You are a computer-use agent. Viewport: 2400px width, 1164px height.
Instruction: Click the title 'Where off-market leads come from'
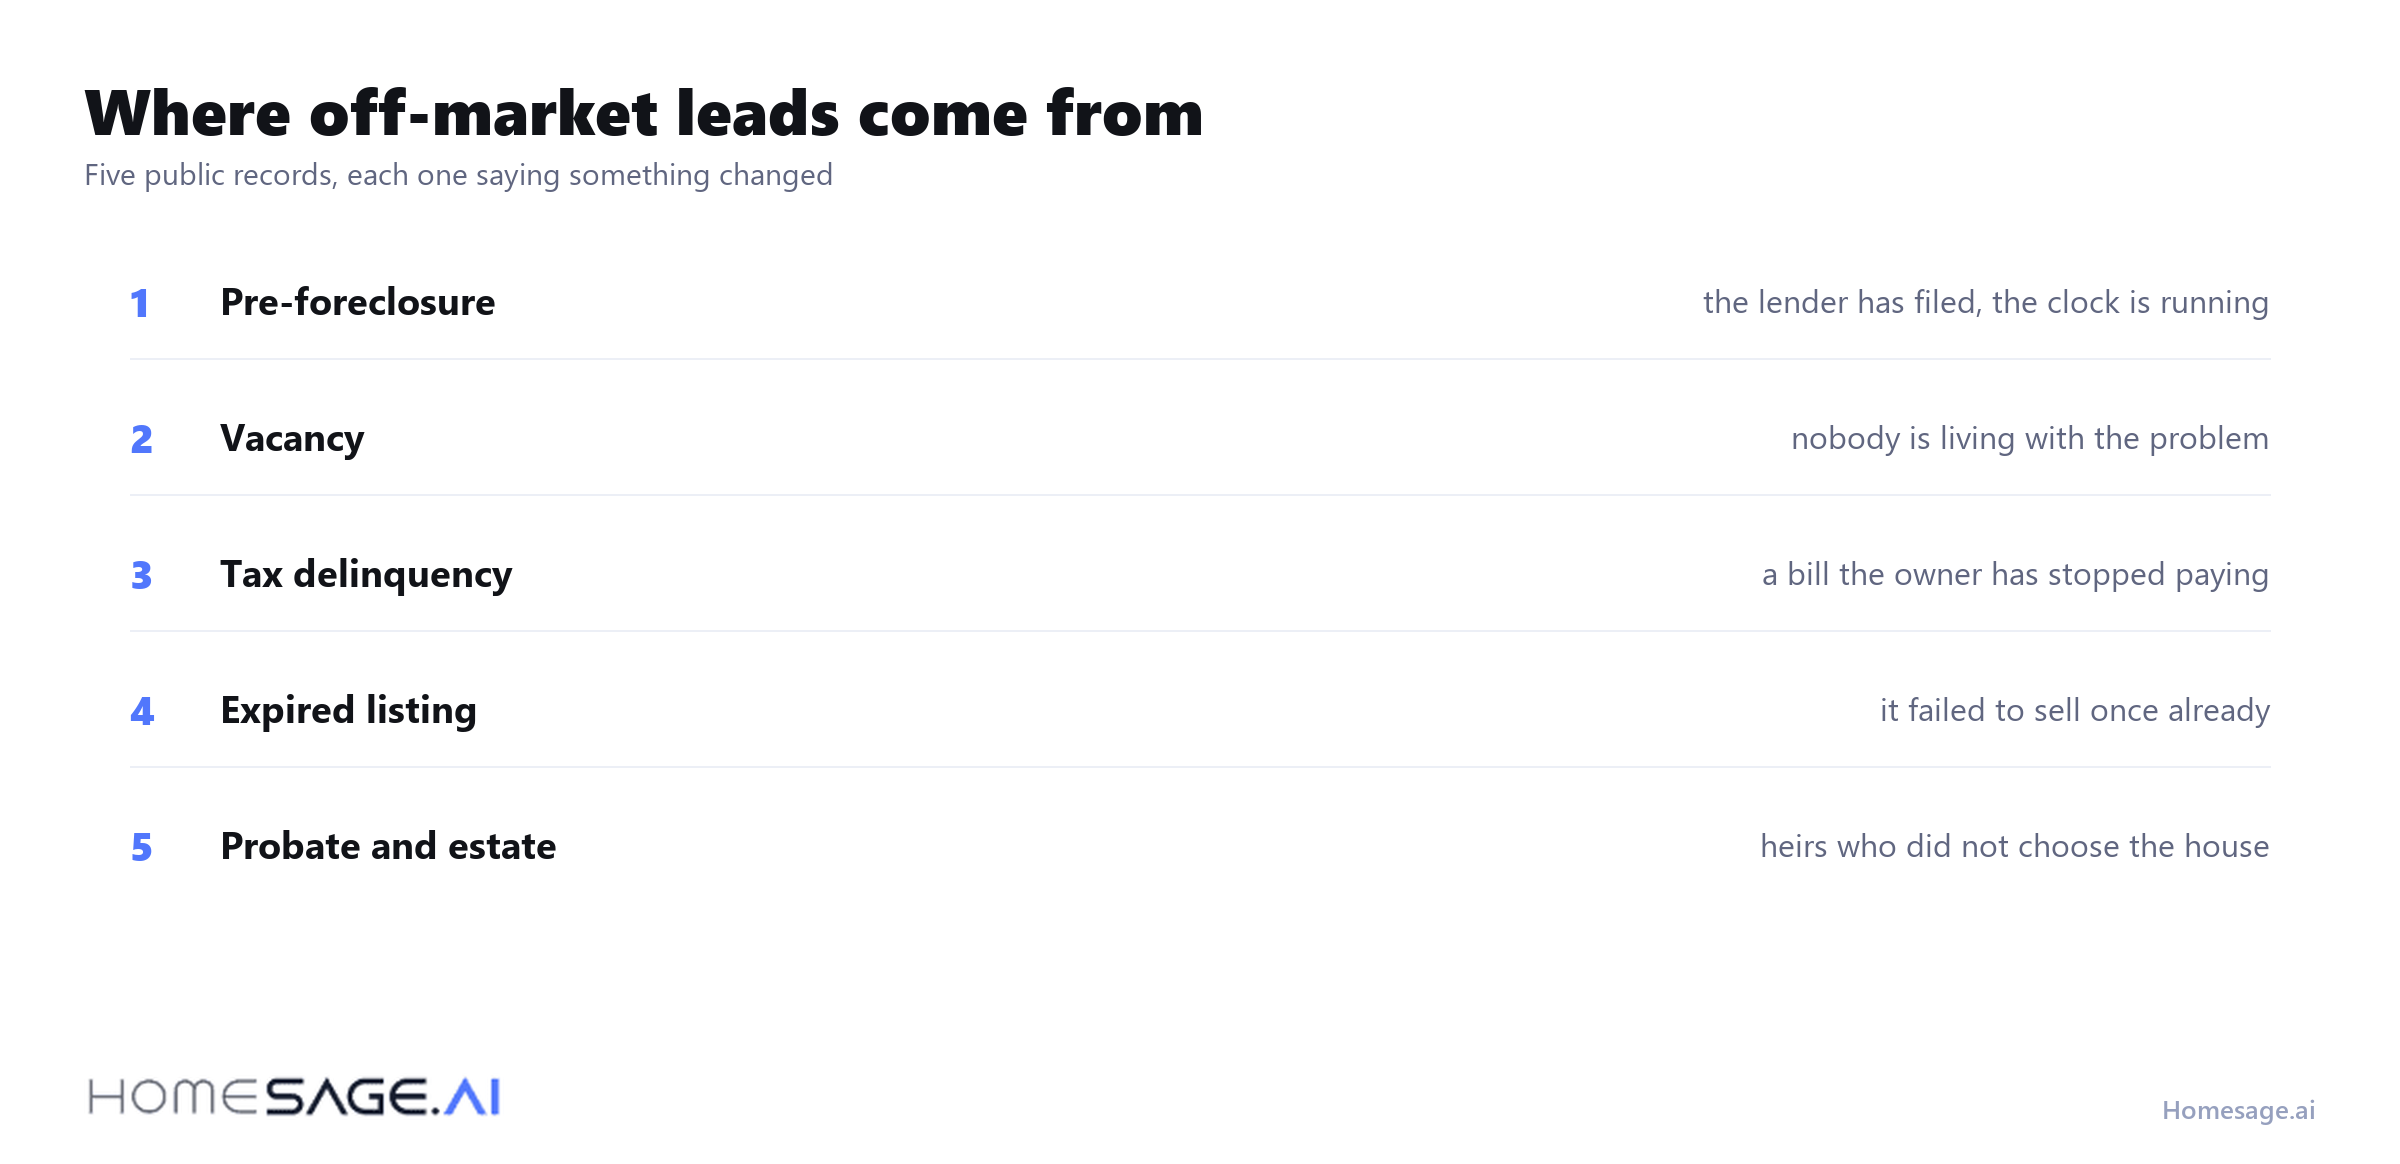[644, 113]
